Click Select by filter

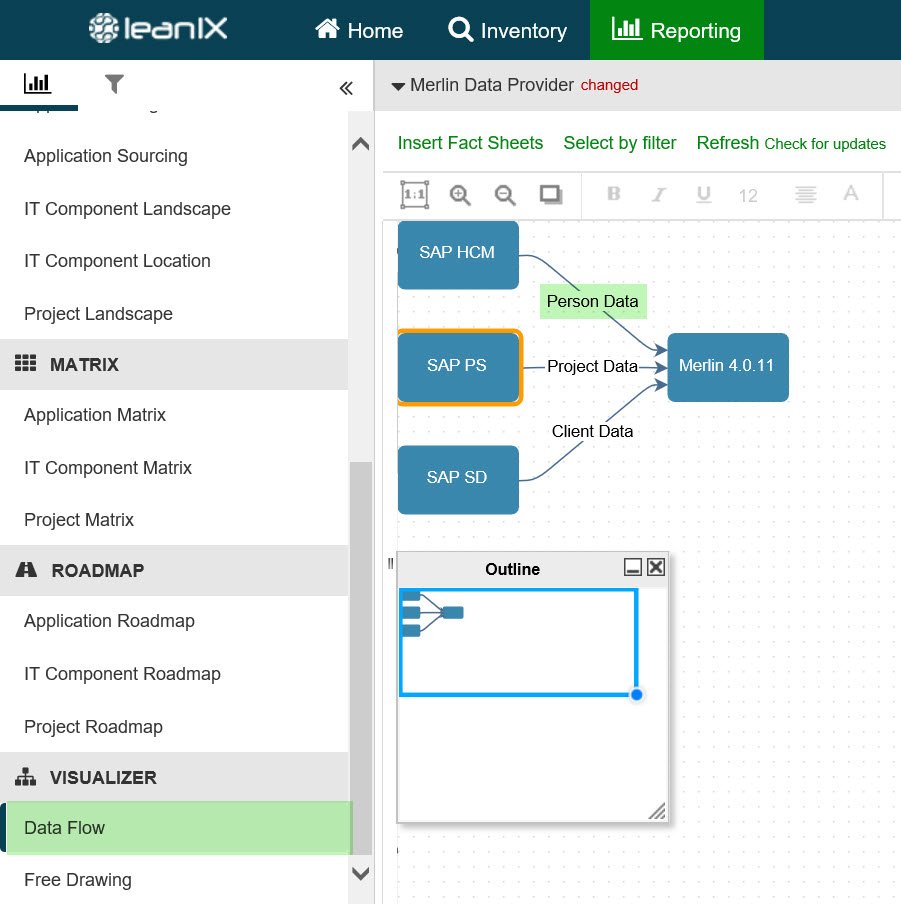point(619,142)
